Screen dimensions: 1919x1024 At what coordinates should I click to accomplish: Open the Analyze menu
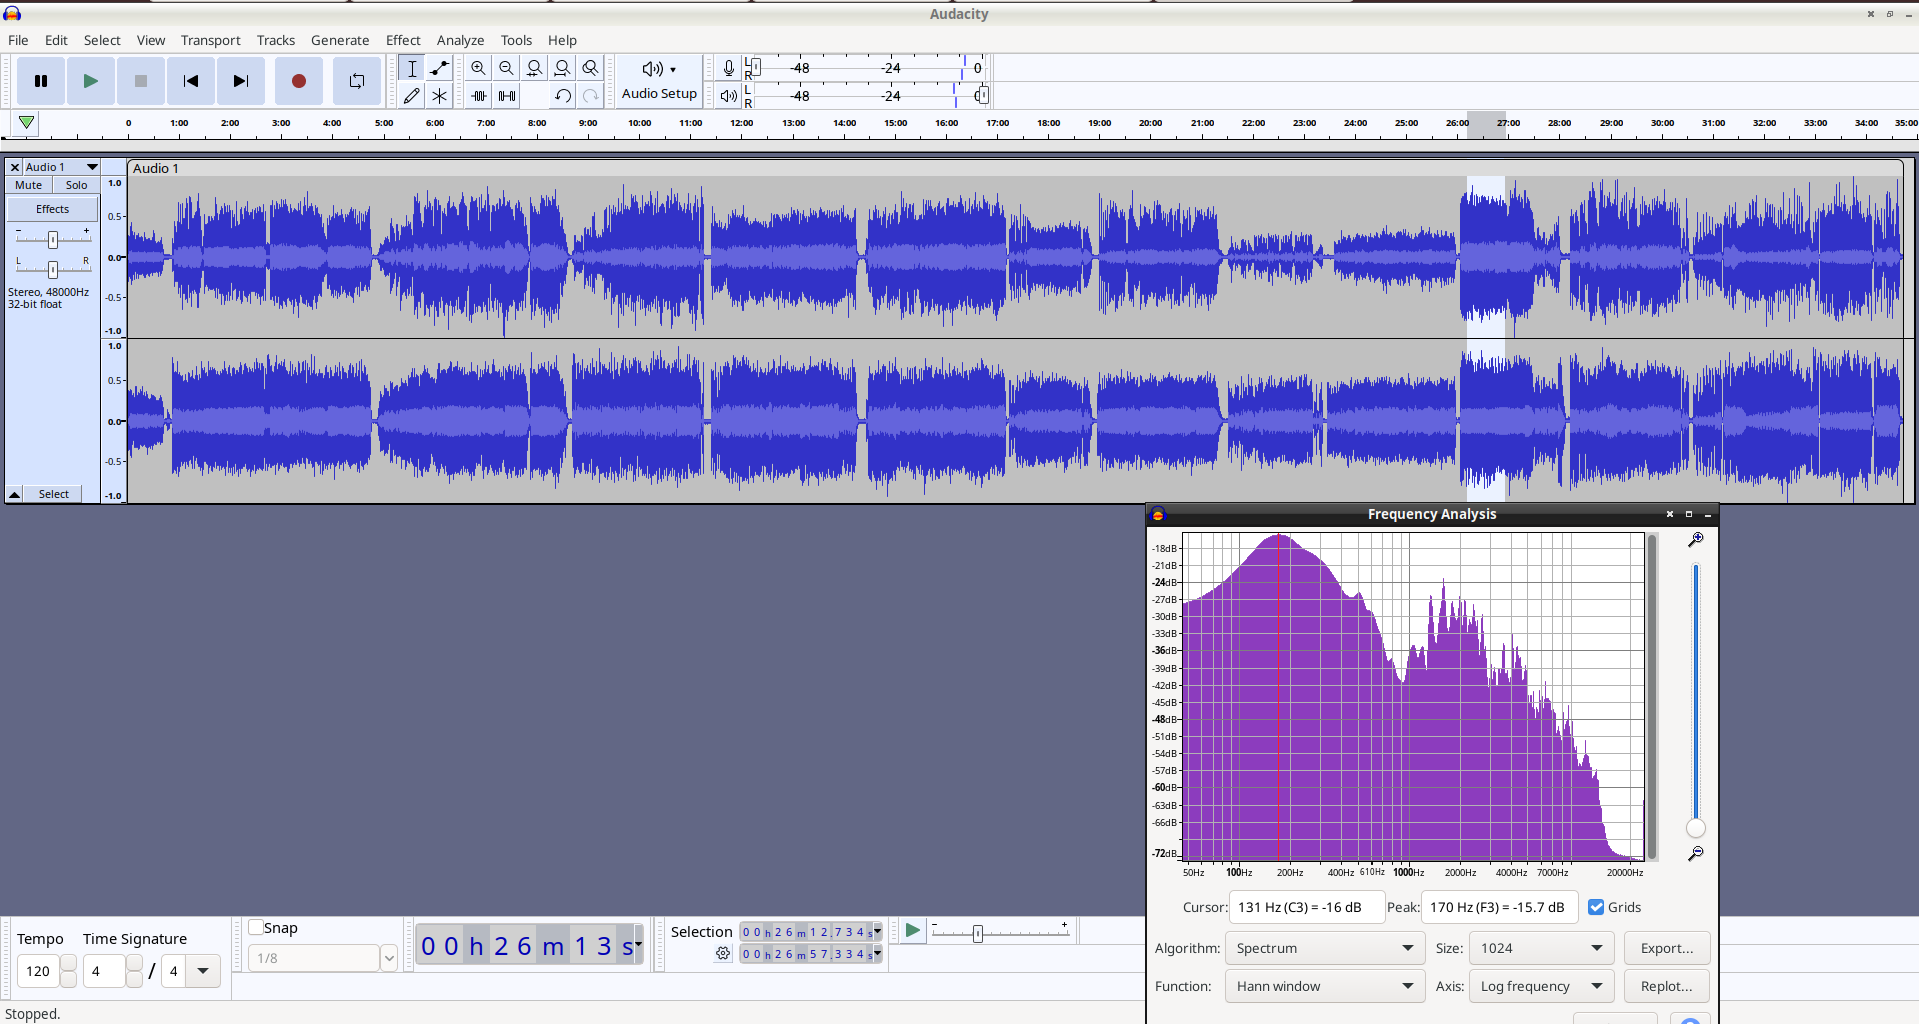[460, 40]
